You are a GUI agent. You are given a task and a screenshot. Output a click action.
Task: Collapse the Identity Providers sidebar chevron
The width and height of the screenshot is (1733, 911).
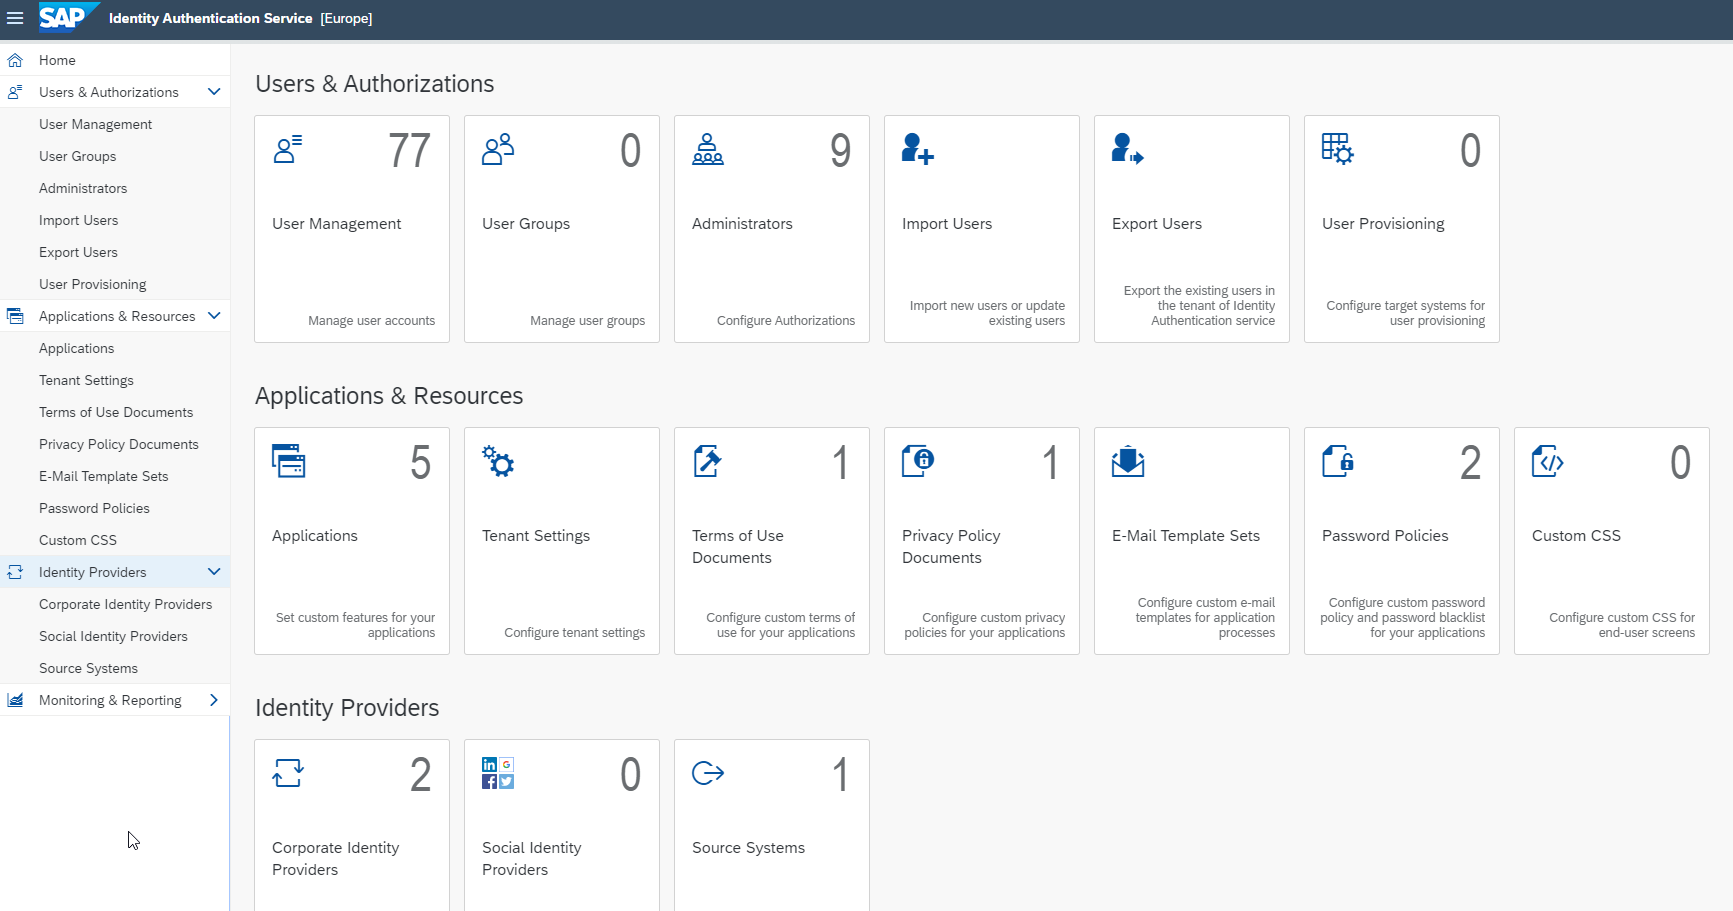[213, 572]
